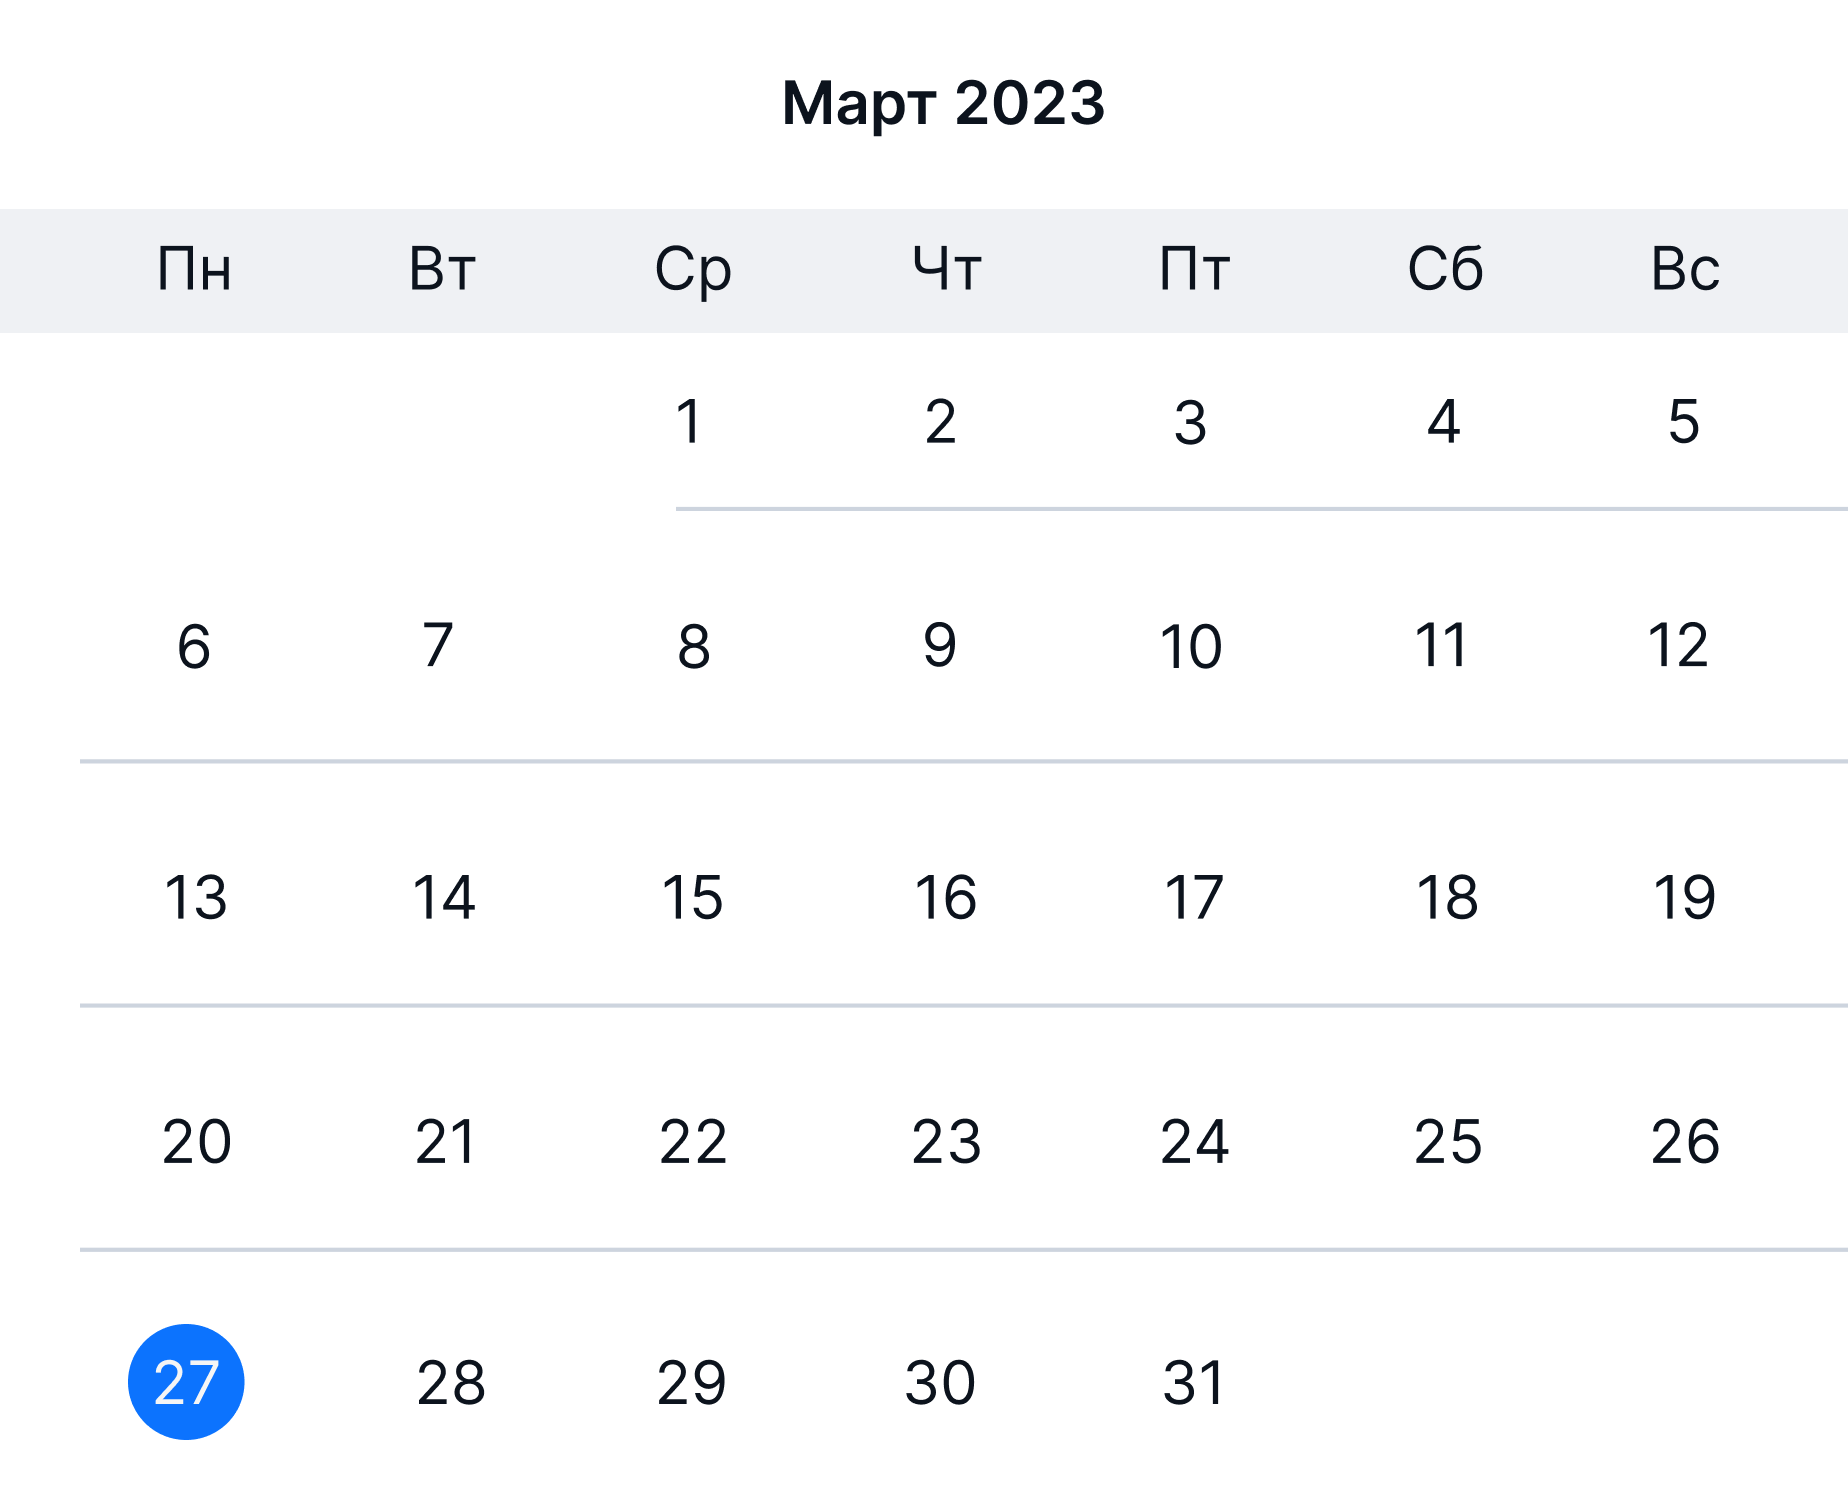The height and width of the screenshot is (1496, 1848).
Task: Choose date 31 on Friday
Action: [1193, 1383]
